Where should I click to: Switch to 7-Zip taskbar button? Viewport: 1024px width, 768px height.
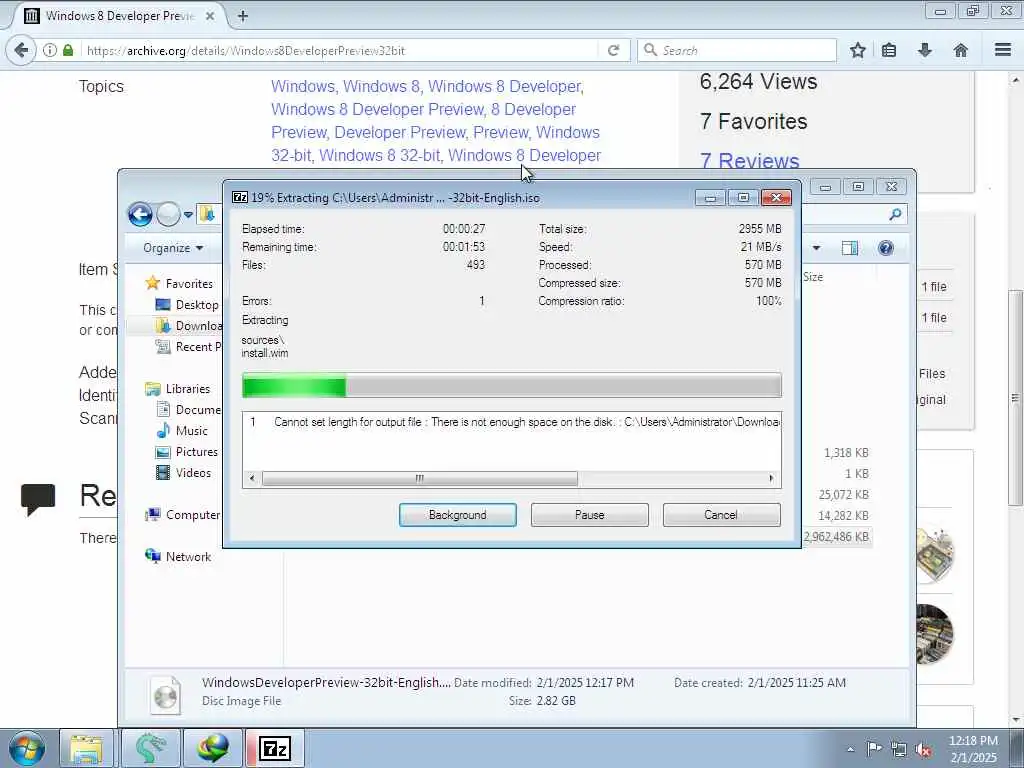click(x=275, y=748)
